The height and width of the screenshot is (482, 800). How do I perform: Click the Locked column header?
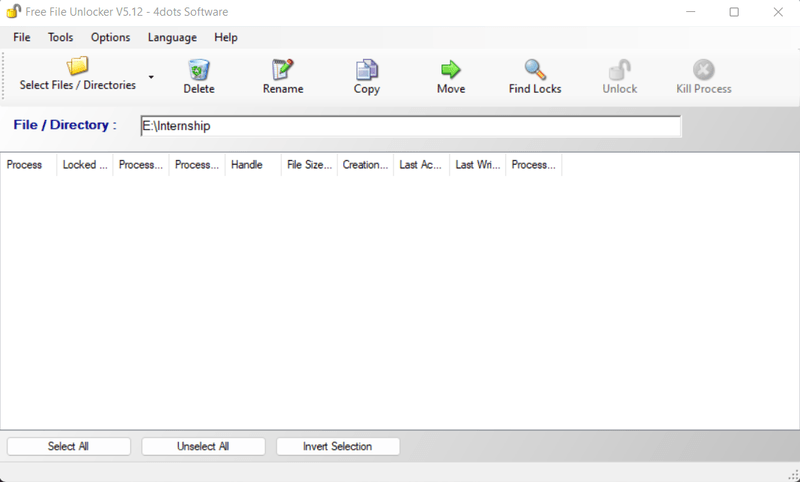tap(85, 165)
